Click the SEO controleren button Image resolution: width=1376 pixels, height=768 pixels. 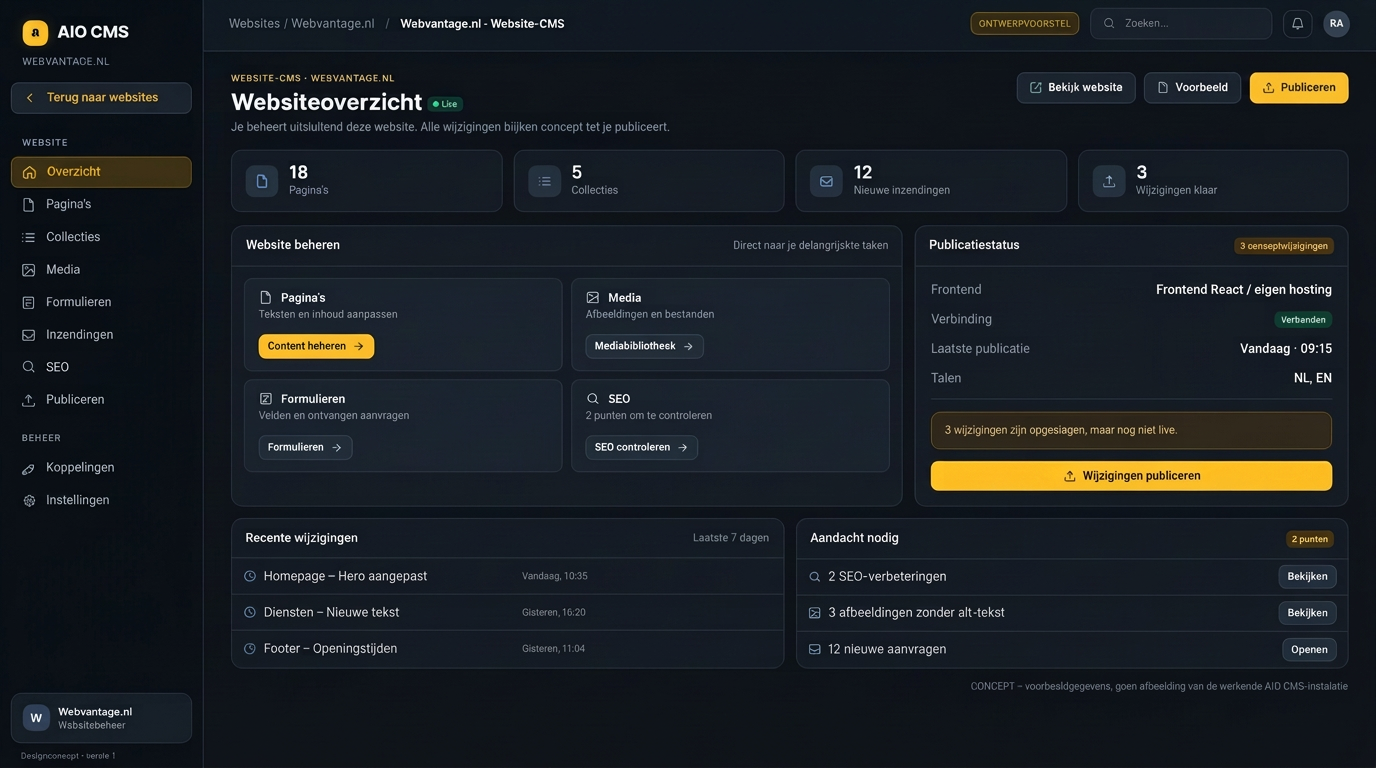point(641,447)
